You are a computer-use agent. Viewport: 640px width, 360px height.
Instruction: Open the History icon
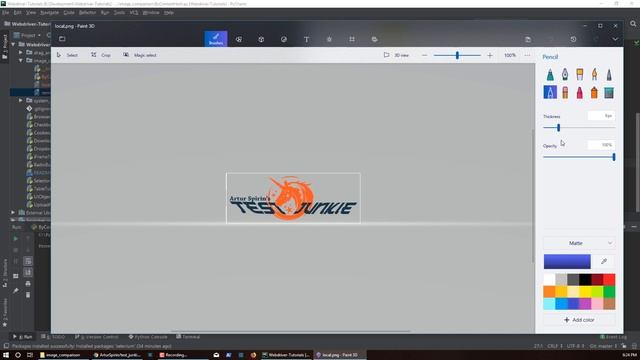(x=573, y=39)
